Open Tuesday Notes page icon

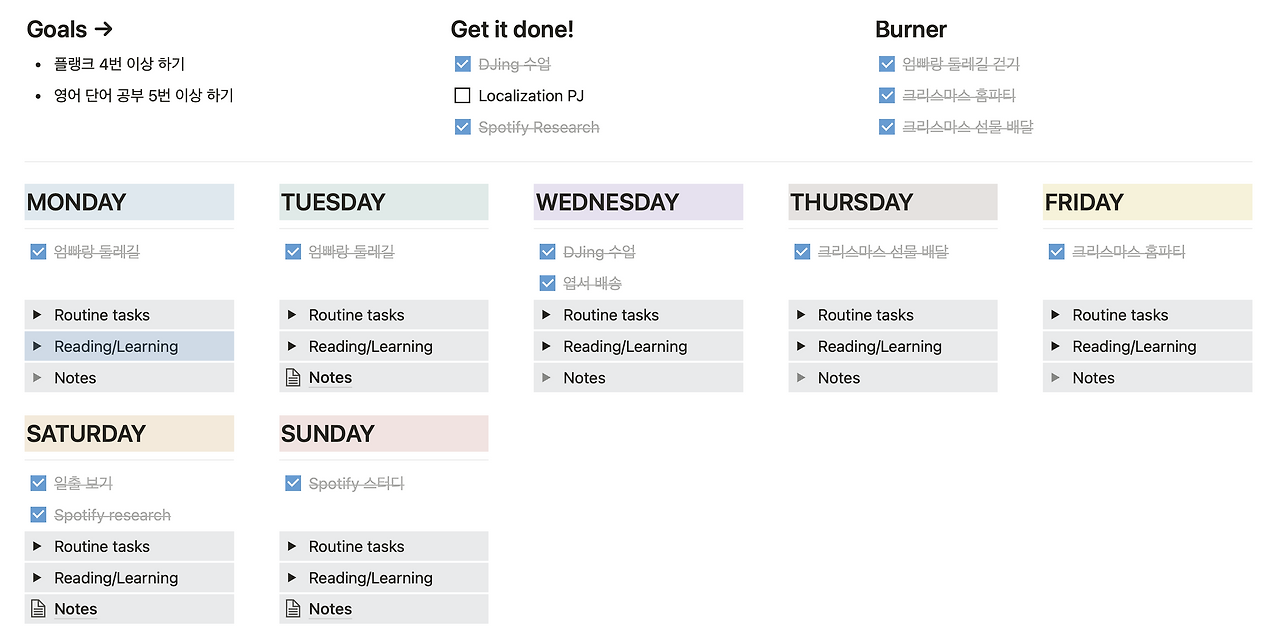coord(293,378)
